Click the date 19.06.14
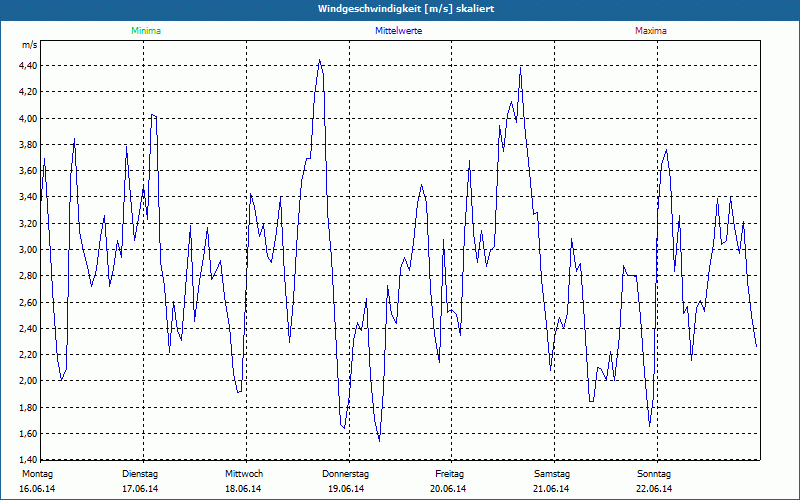The width and height of the screenshot is (800, 500). pos(346,489)
